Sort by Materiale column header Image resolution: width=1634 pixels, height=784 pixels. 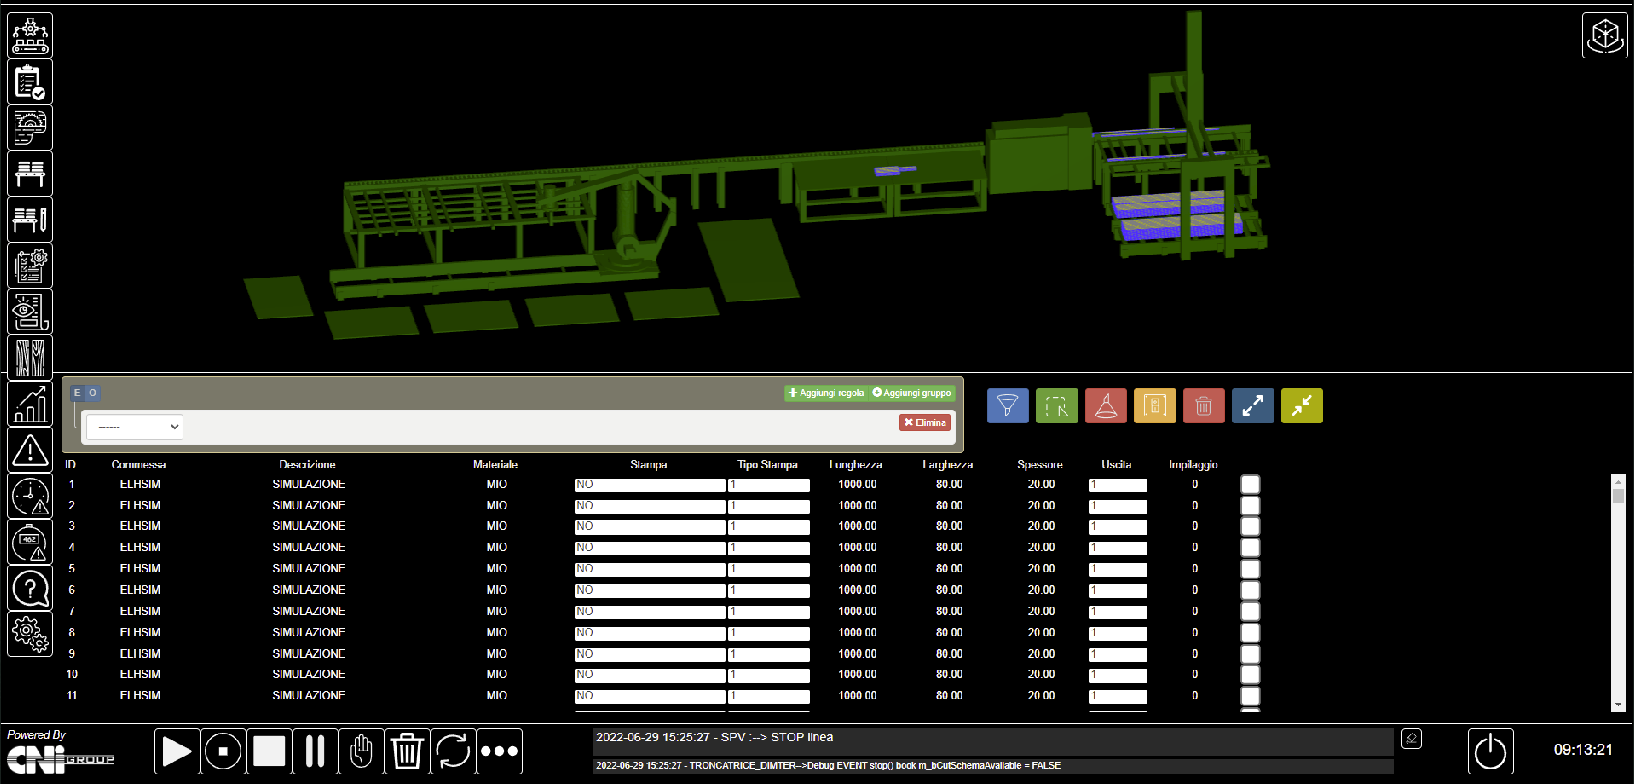[x=496, y=465]
